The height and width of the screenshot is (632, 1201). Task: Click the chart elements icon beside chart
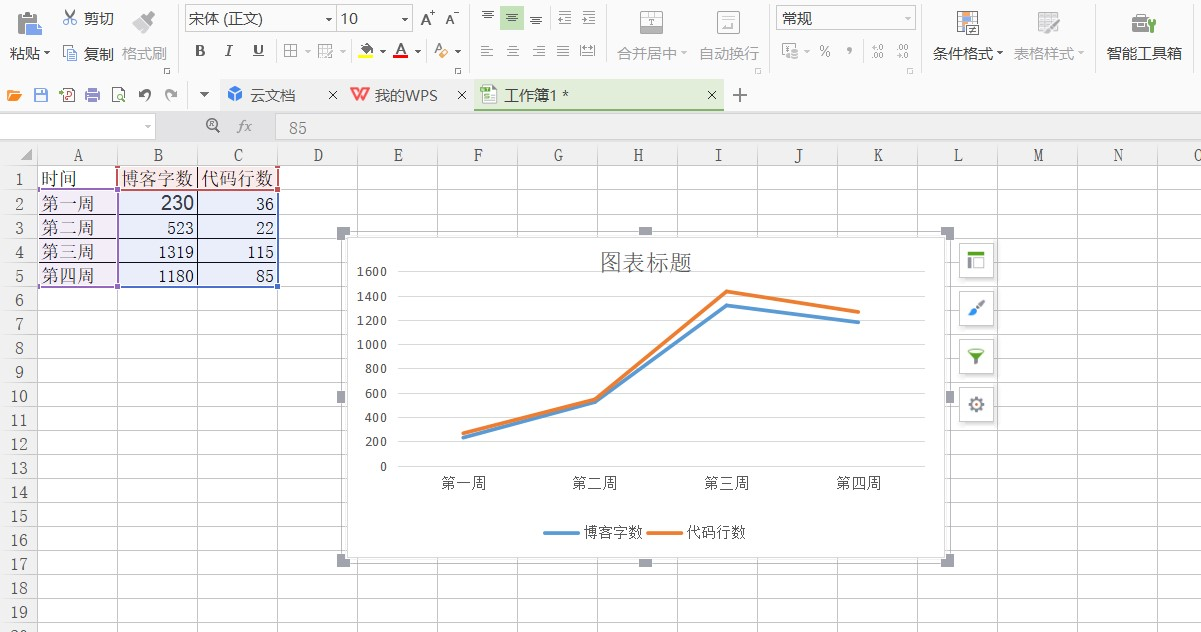pos(976,261)
